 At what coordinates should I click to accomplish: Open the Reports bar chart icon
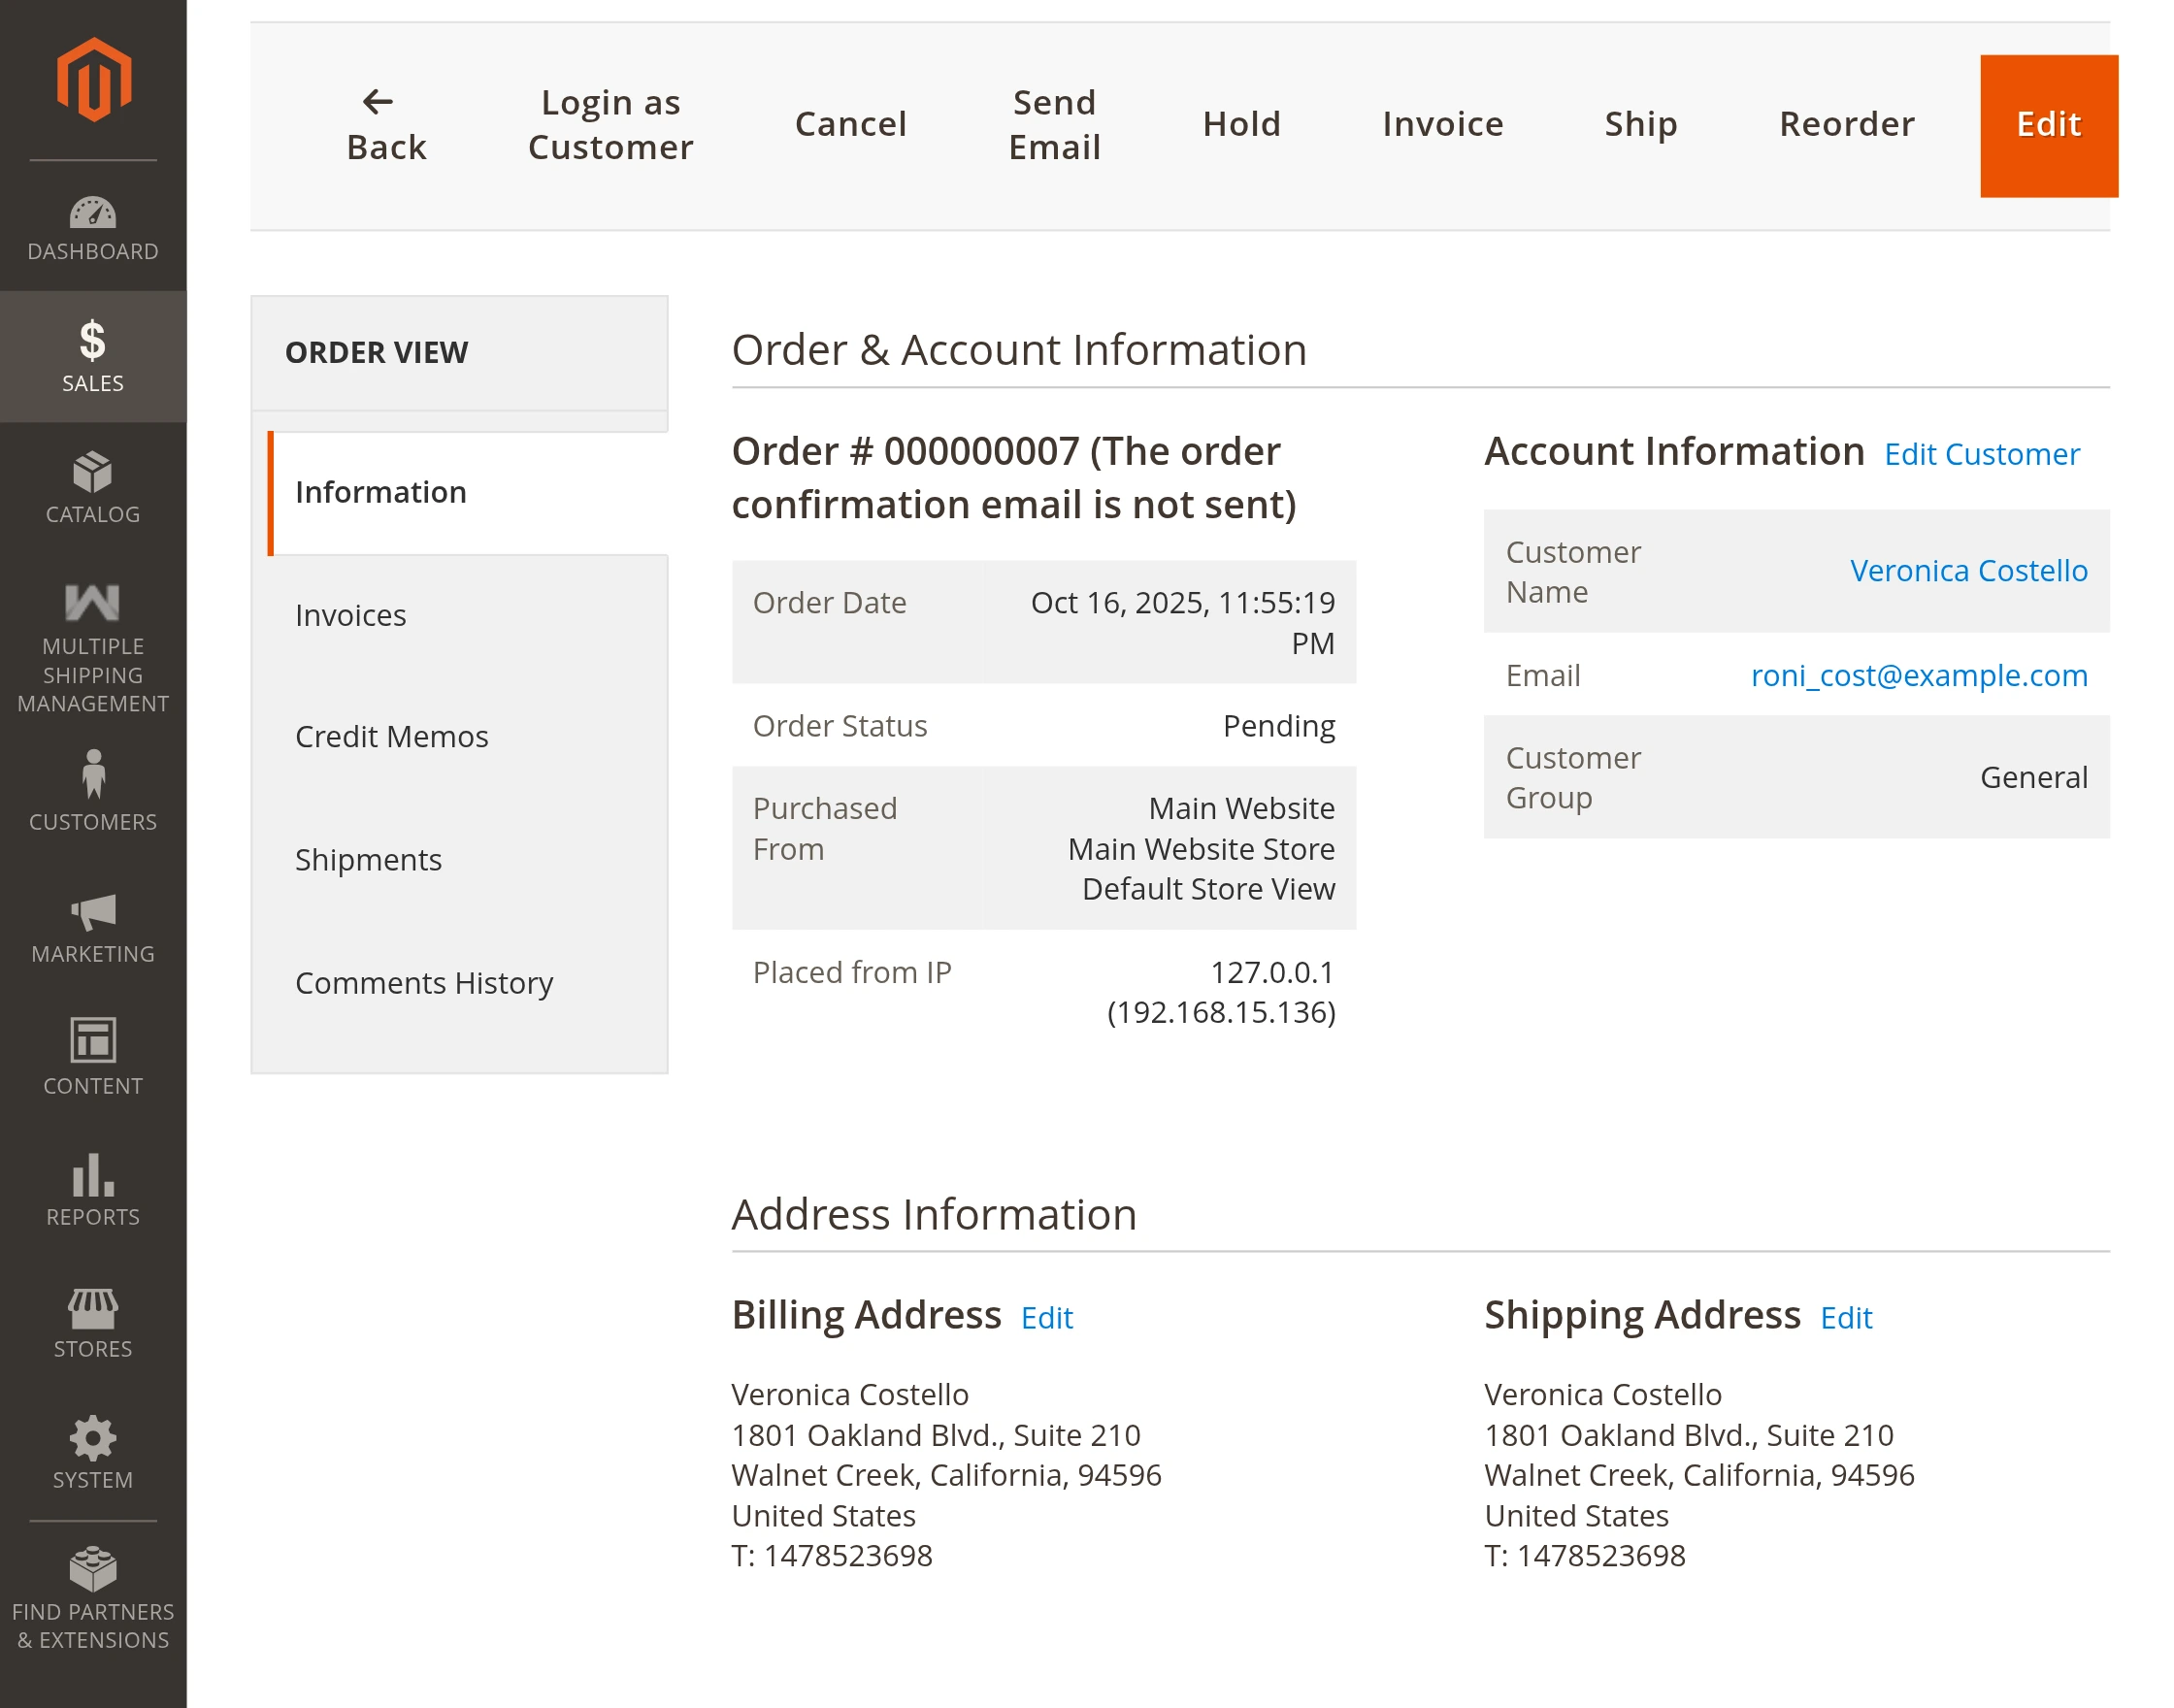click(93, 1176)
